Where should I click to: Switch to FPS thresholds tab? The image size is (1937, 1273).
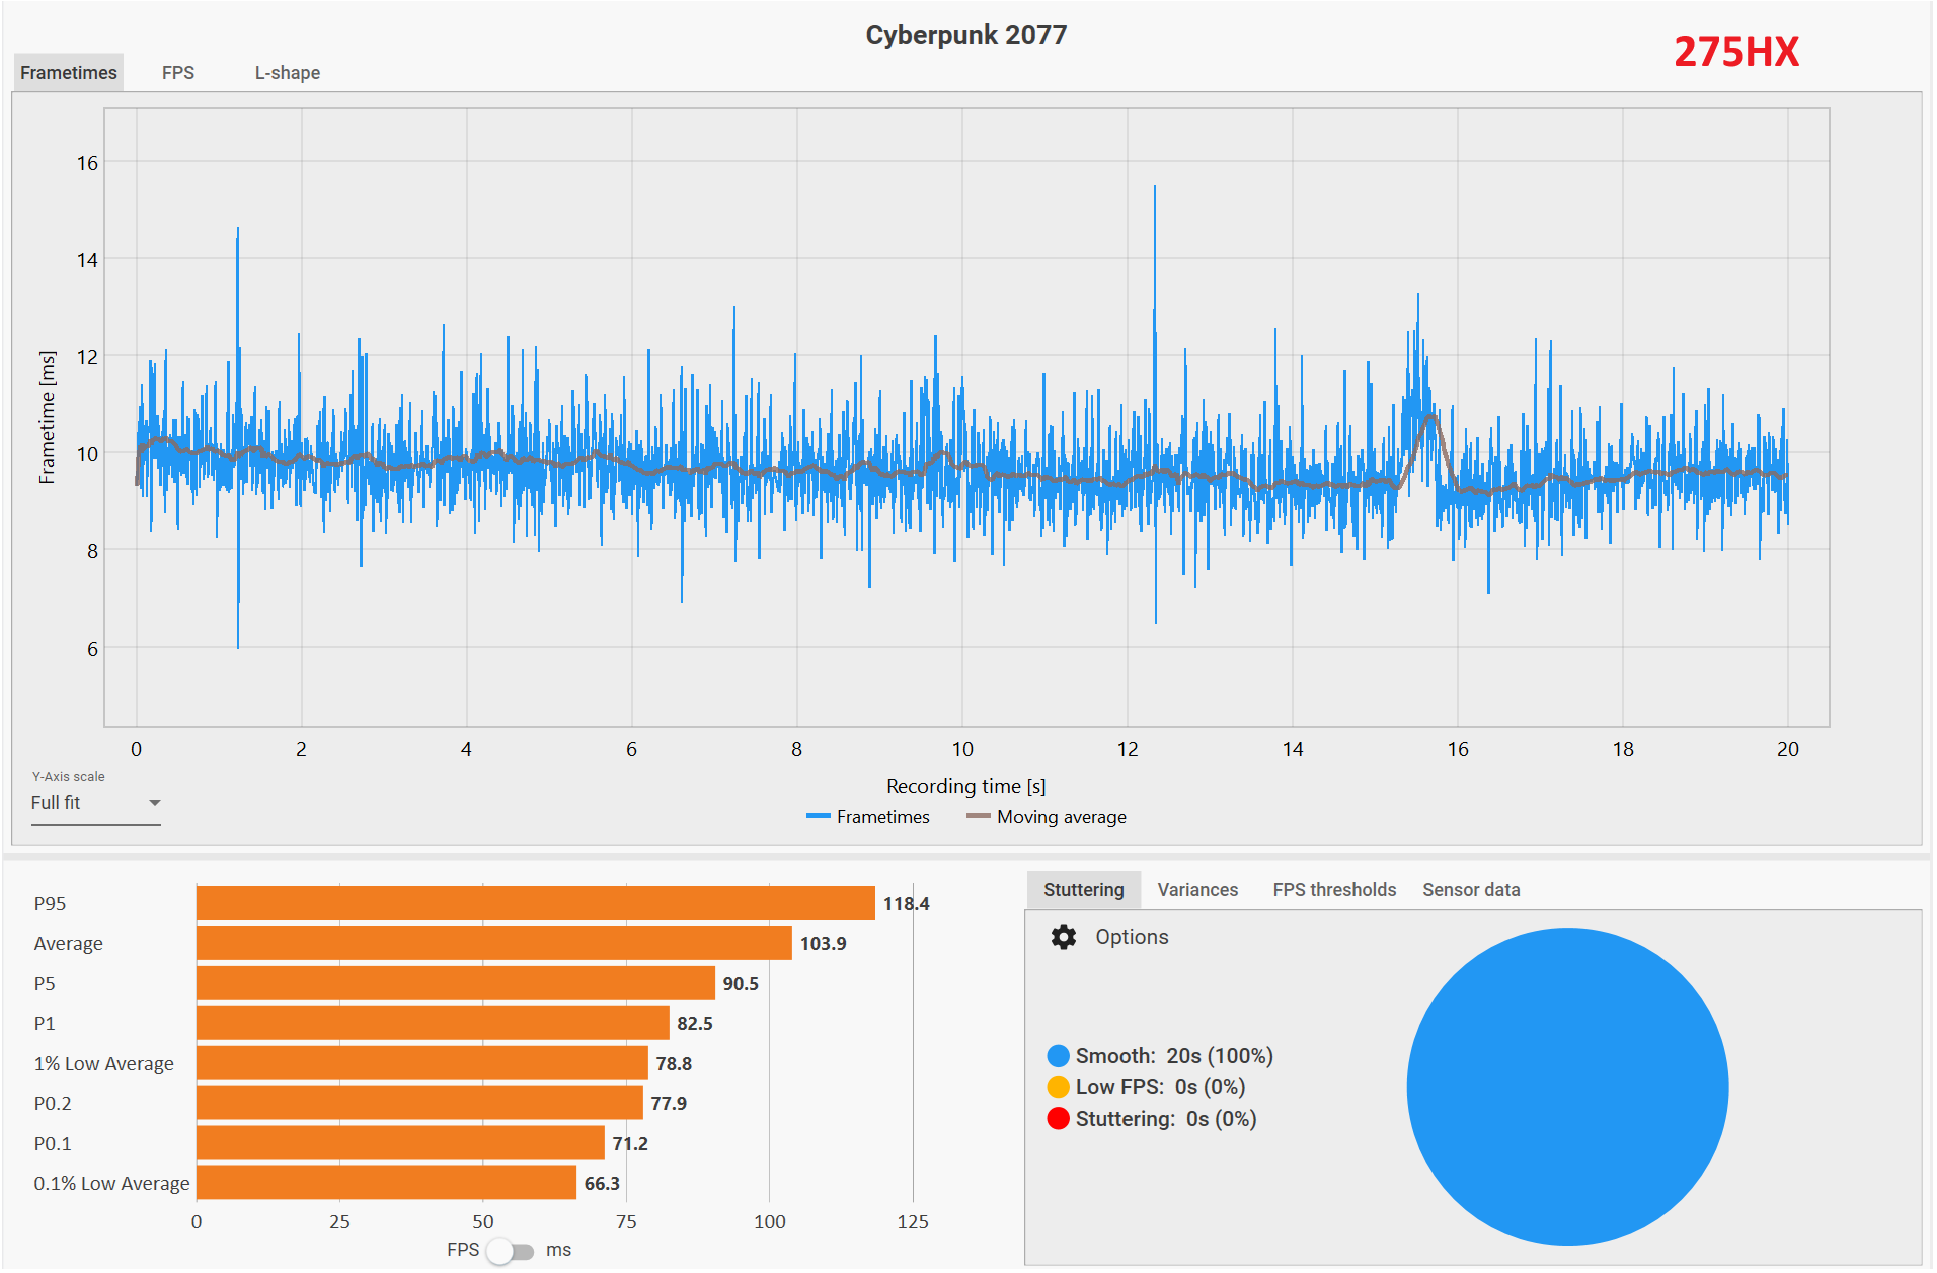coord(1334,890)
